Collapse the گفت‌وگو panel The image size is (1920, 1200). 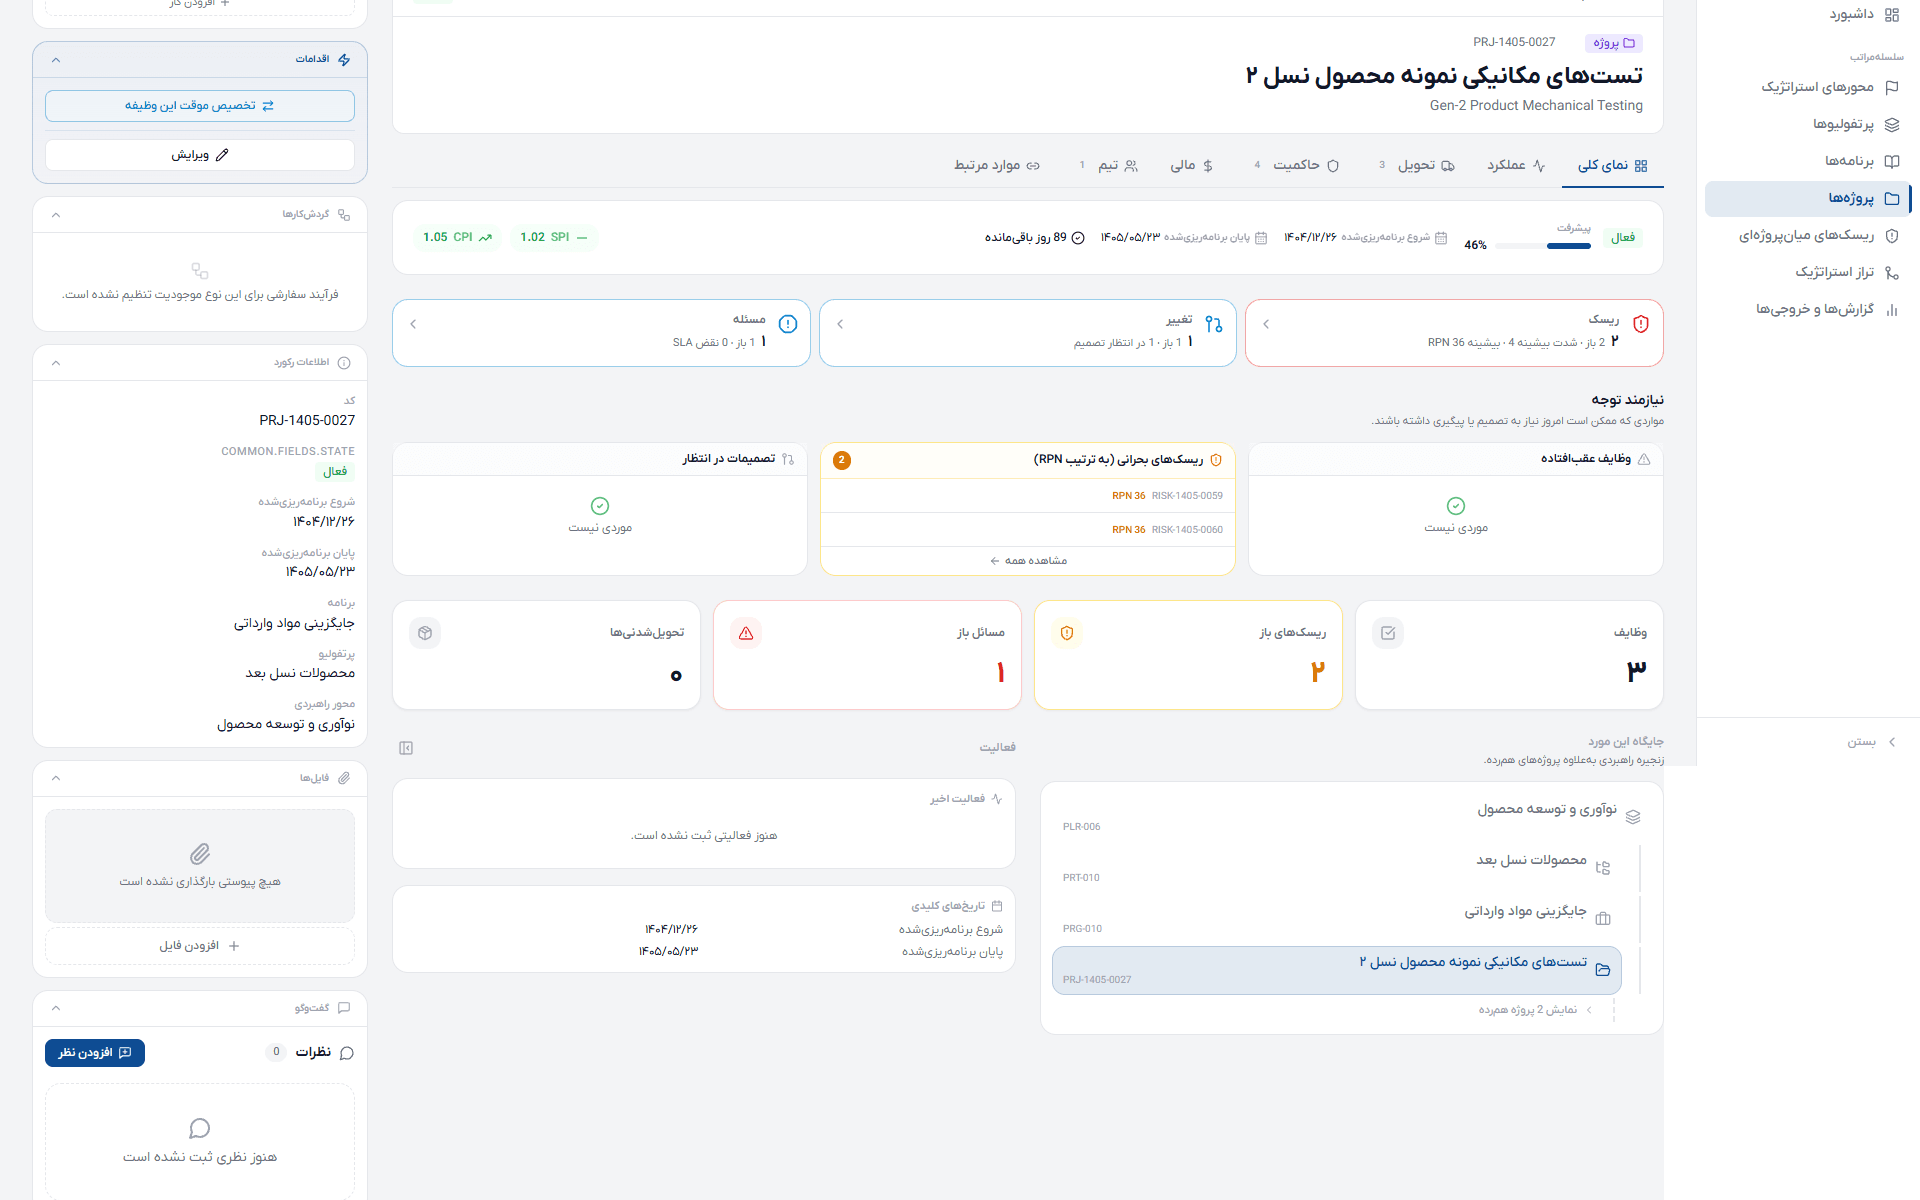pyautogui.click(x=56, y=1008)
